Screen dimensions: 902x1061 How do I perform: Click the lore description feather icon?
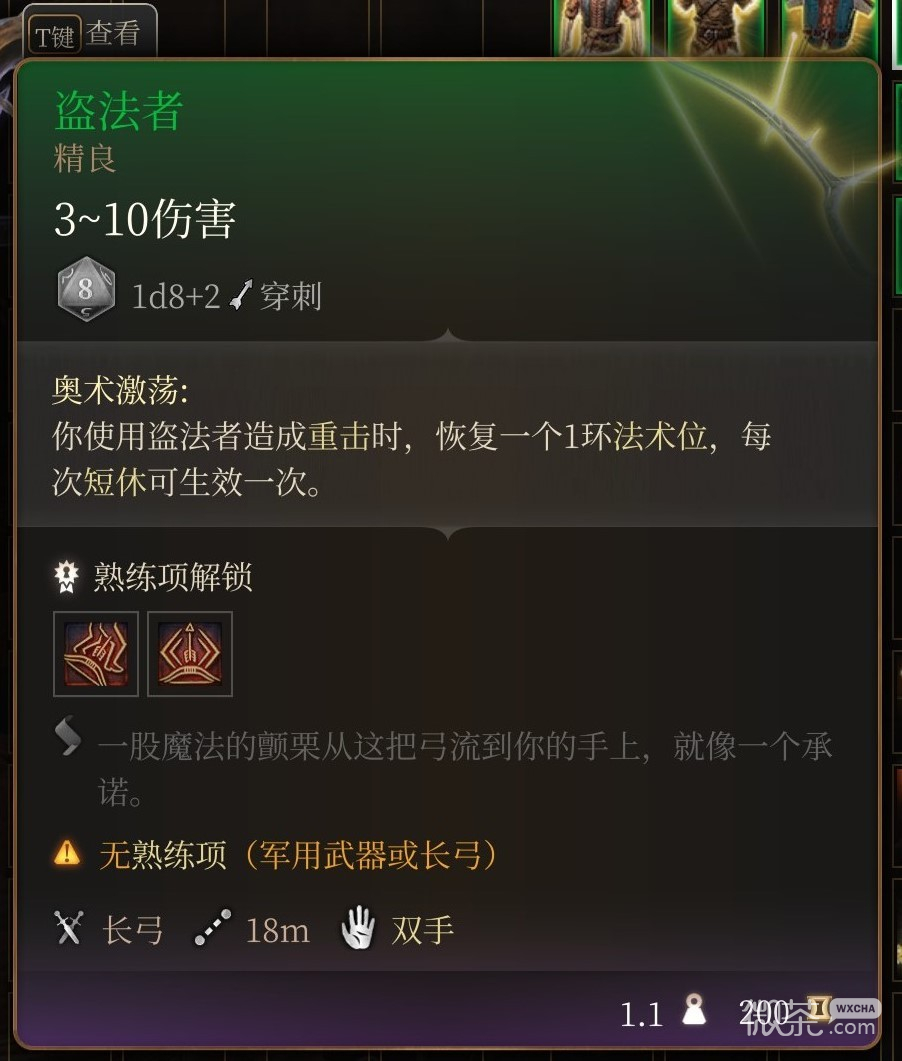pos(68,736)
